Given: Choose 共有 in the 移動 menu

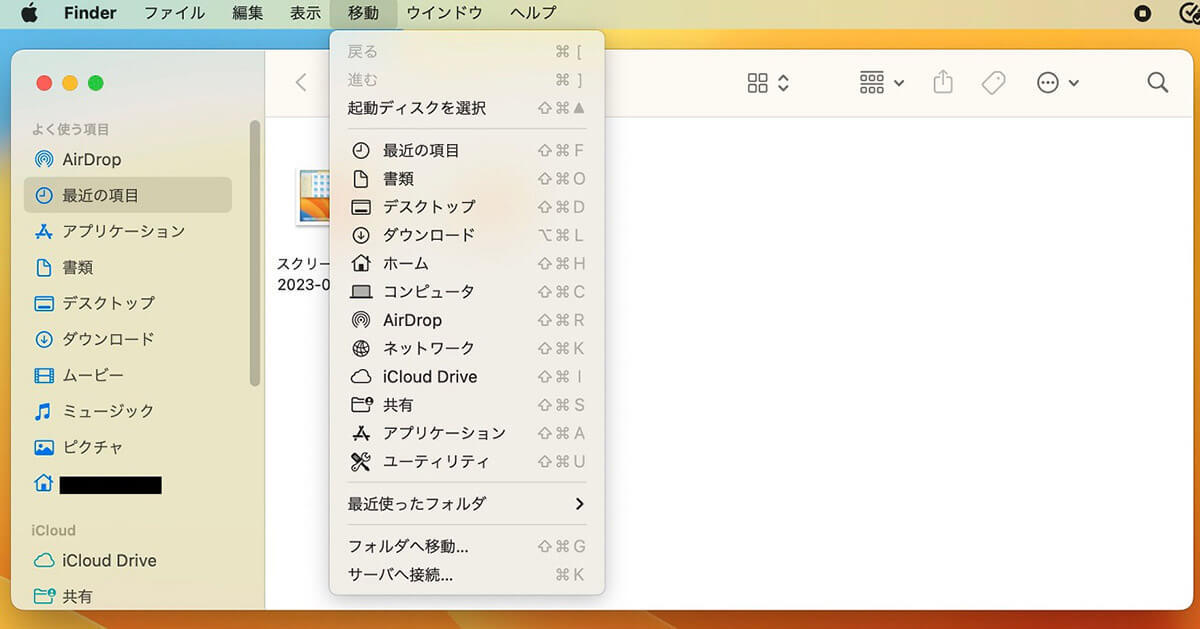Looking at the screenshot, I should coord(466,405).
